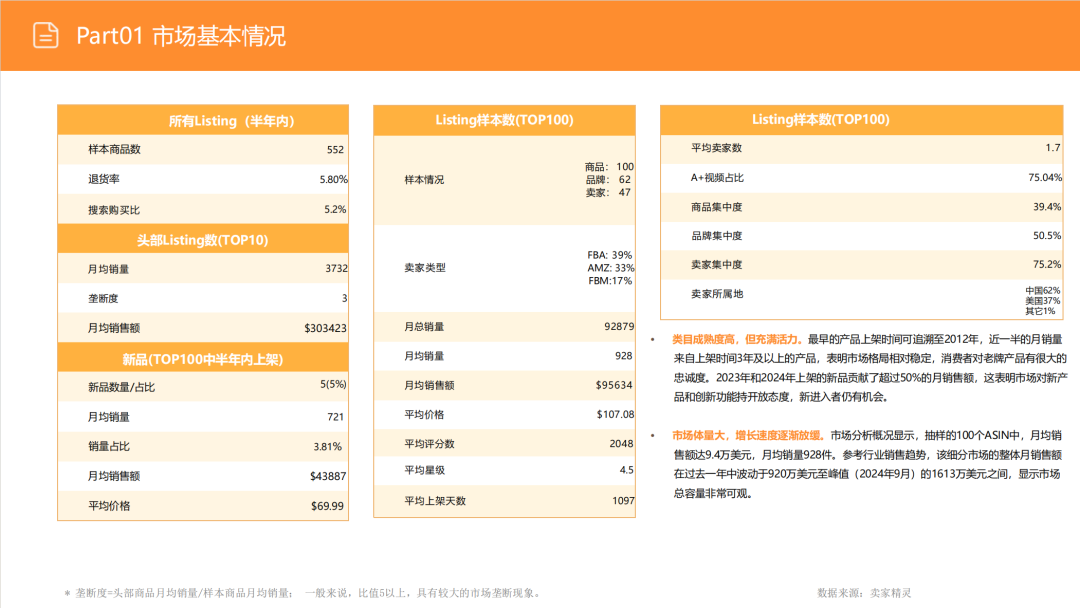
Task: Click the 3.81% value
Action: [x=327, y=447]
